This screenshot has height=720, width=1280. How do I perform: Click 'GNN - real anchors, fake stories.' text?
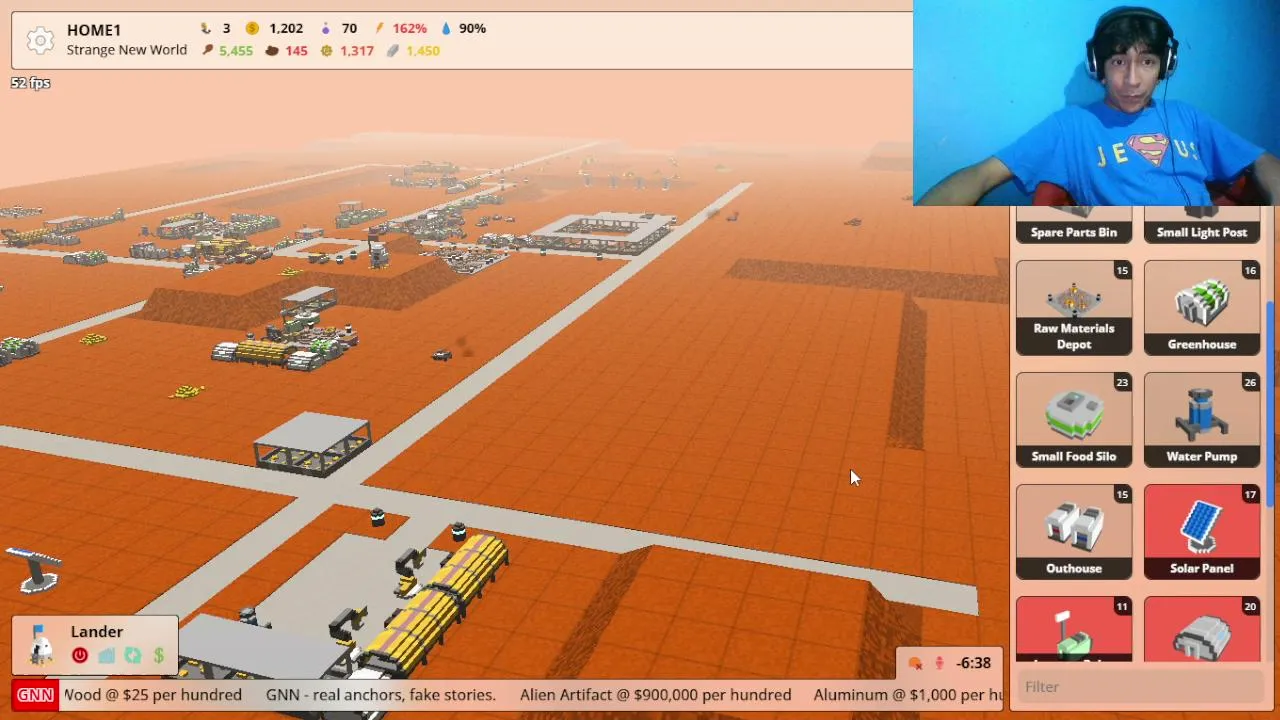tap(381, 695)
